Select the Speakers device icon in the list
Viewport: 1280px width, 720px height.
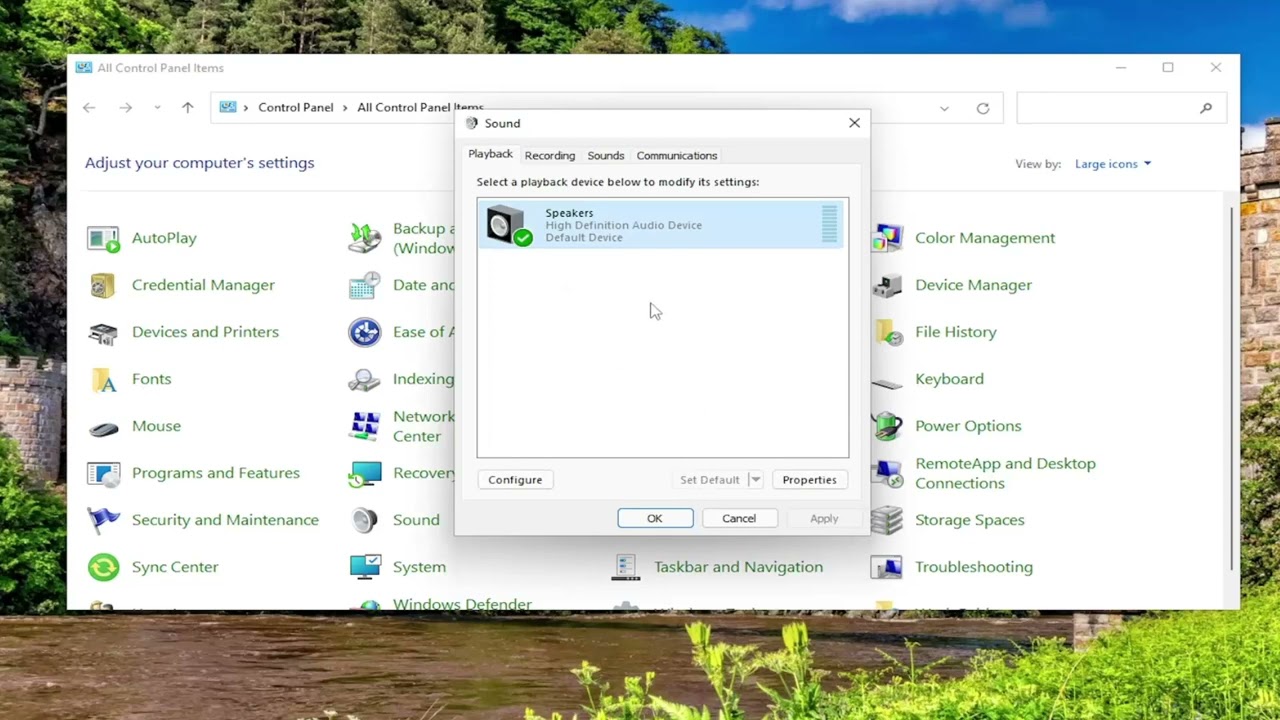tap(509, 225)
